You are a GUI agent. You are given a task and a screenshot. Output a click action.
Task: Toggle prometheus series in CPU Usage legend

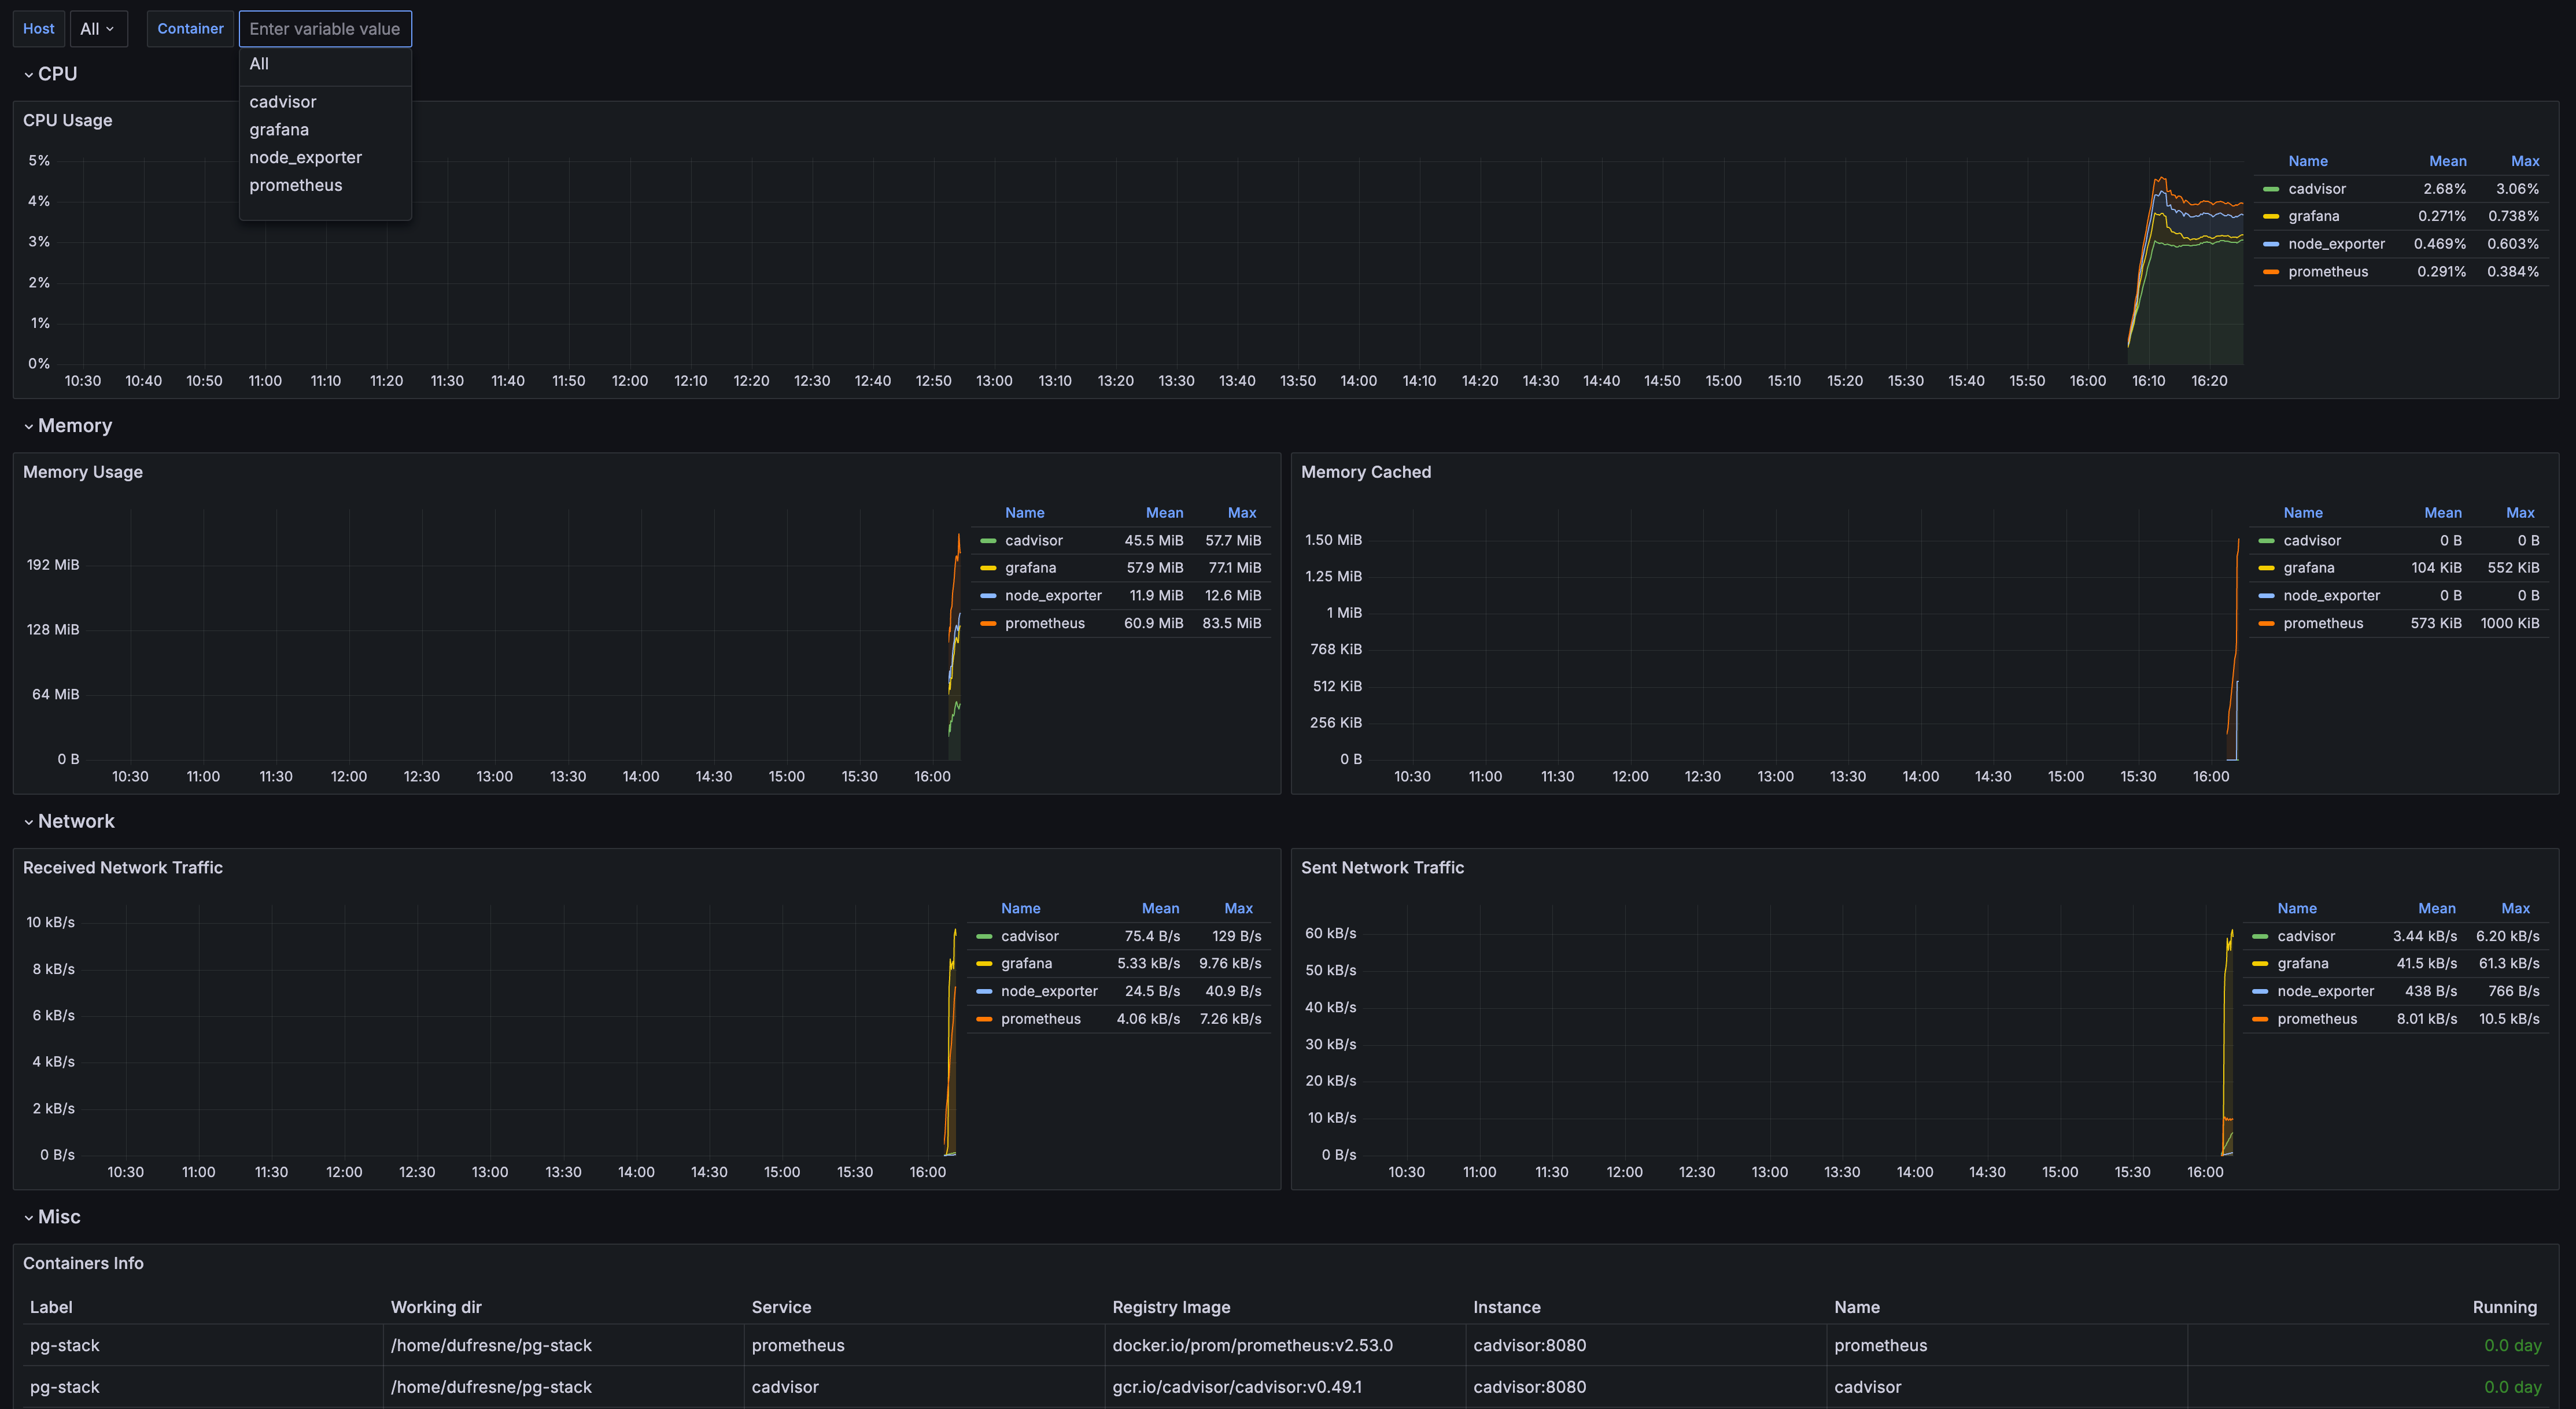2327,272
